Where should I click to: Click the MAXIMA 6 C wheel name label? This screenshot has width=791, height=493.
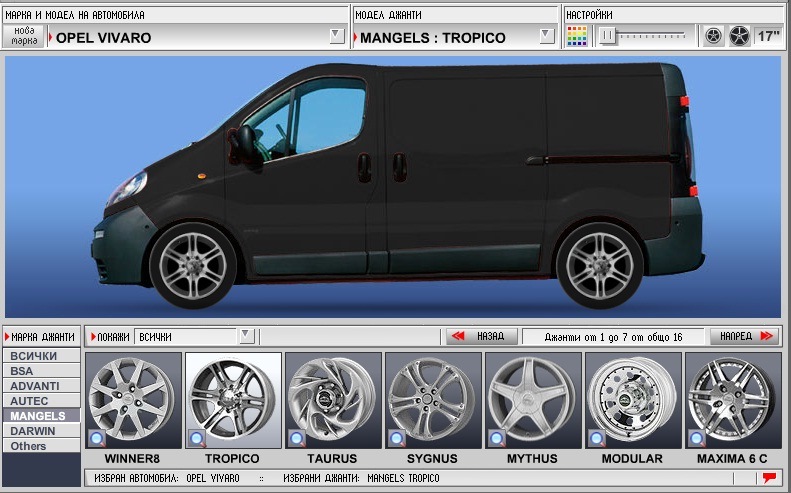(x=732, y=459)
